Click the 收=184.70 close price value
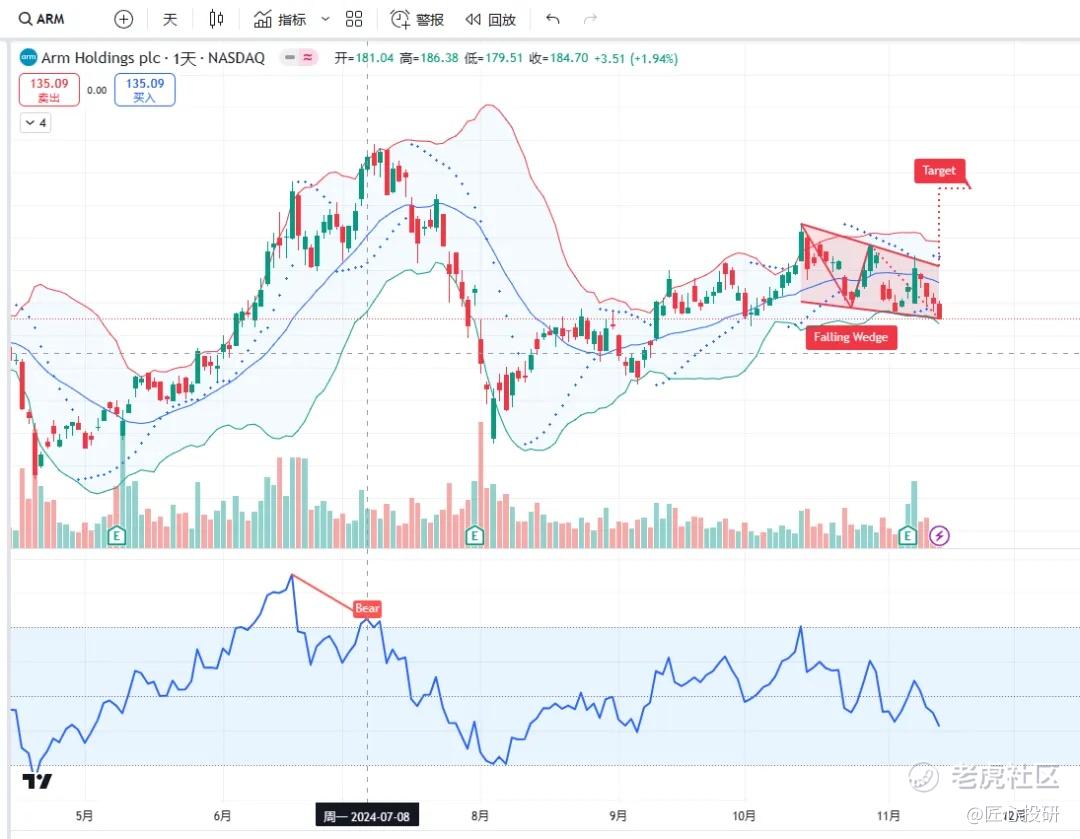The image size is (1080, 839). click(559, 59)
